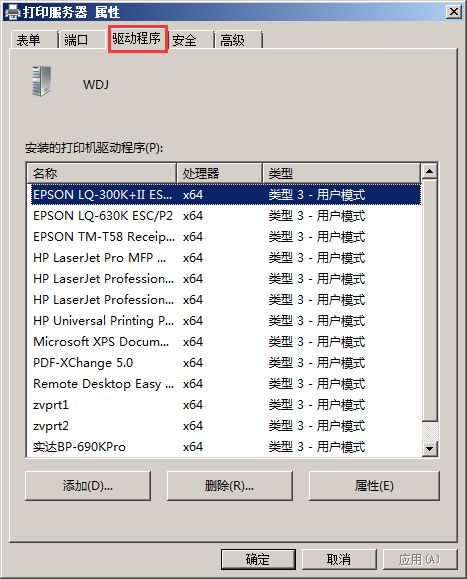Click 删除(R)... to remove driver

point(230,486)
